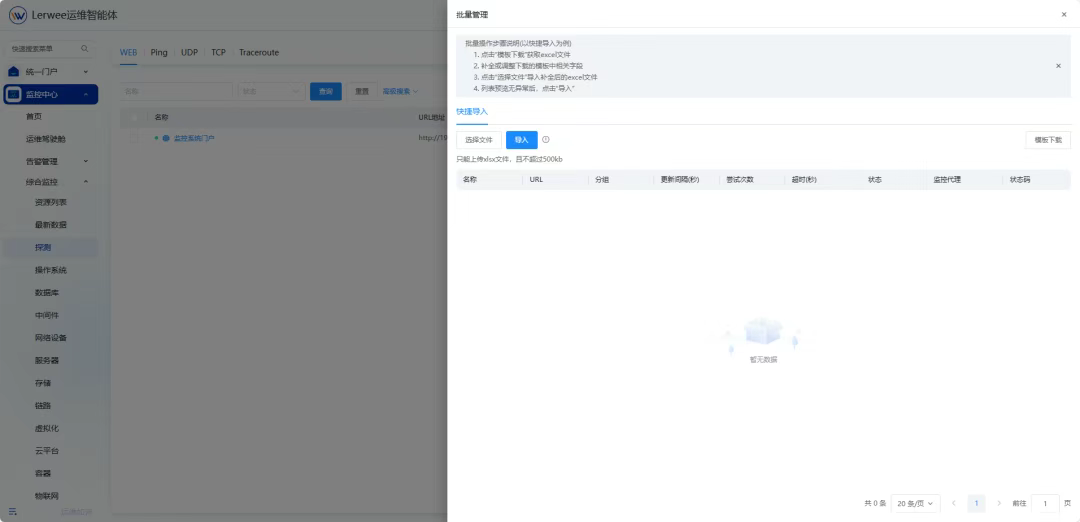Click the 统一门户 home icon
The height and width of the screenshot is (522, 1080).
point(14,72)
